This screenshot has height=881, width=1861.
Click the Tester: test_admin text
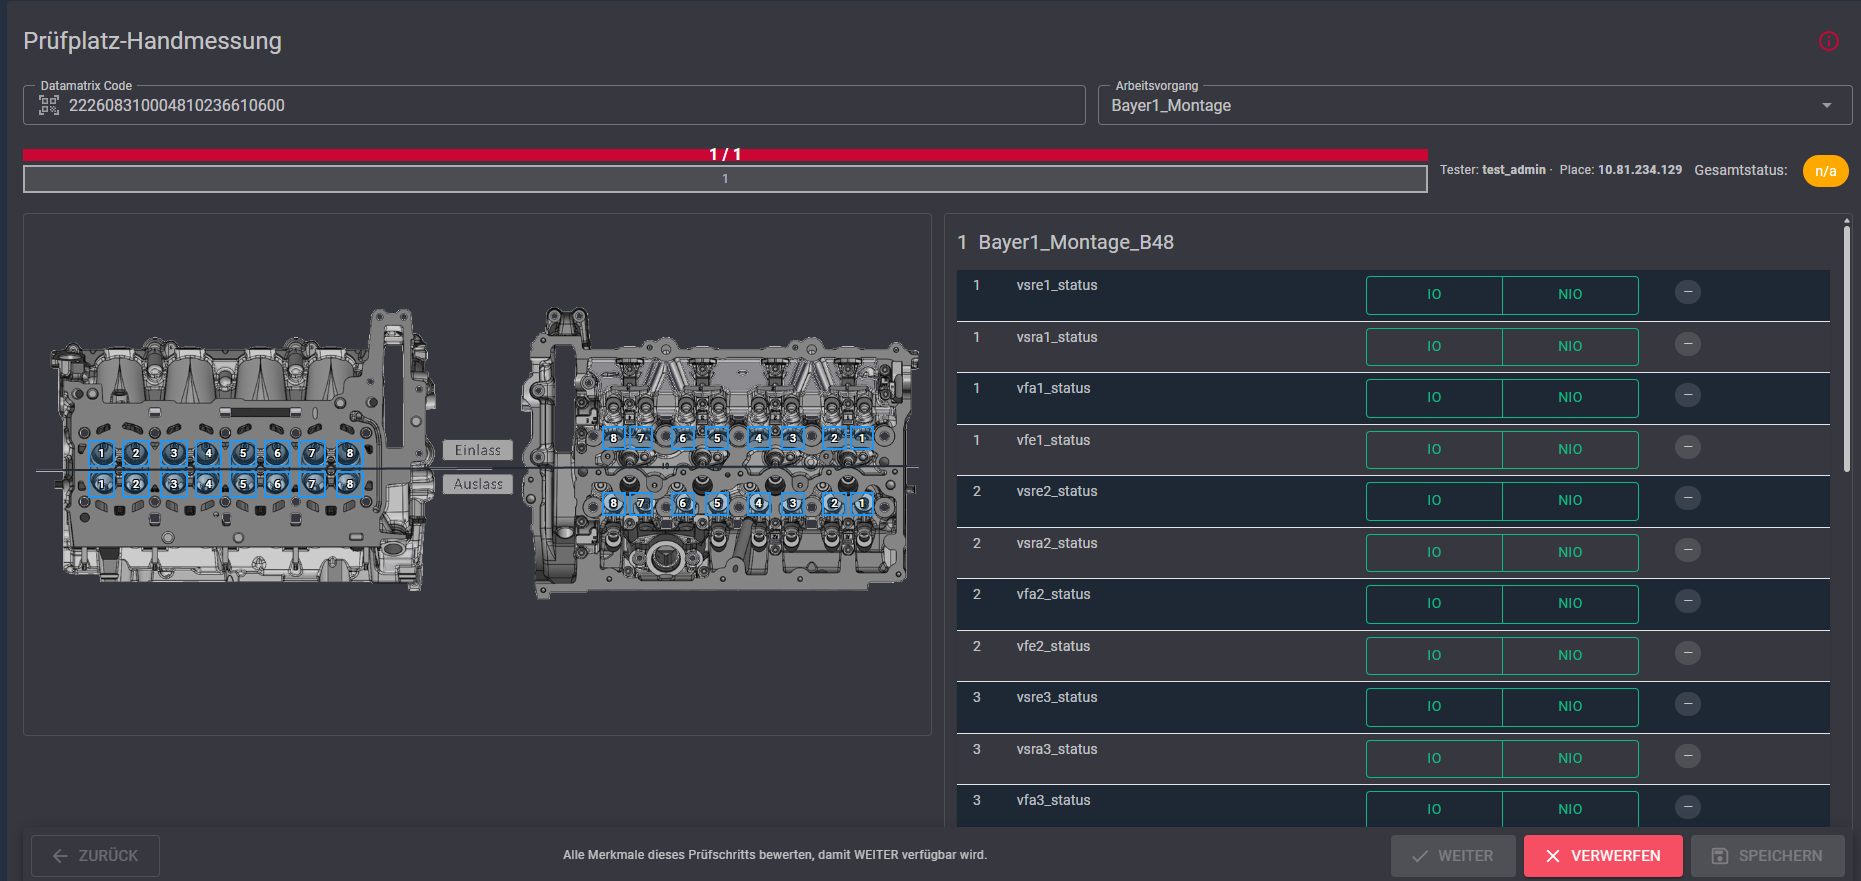[x=1493, y=170]
